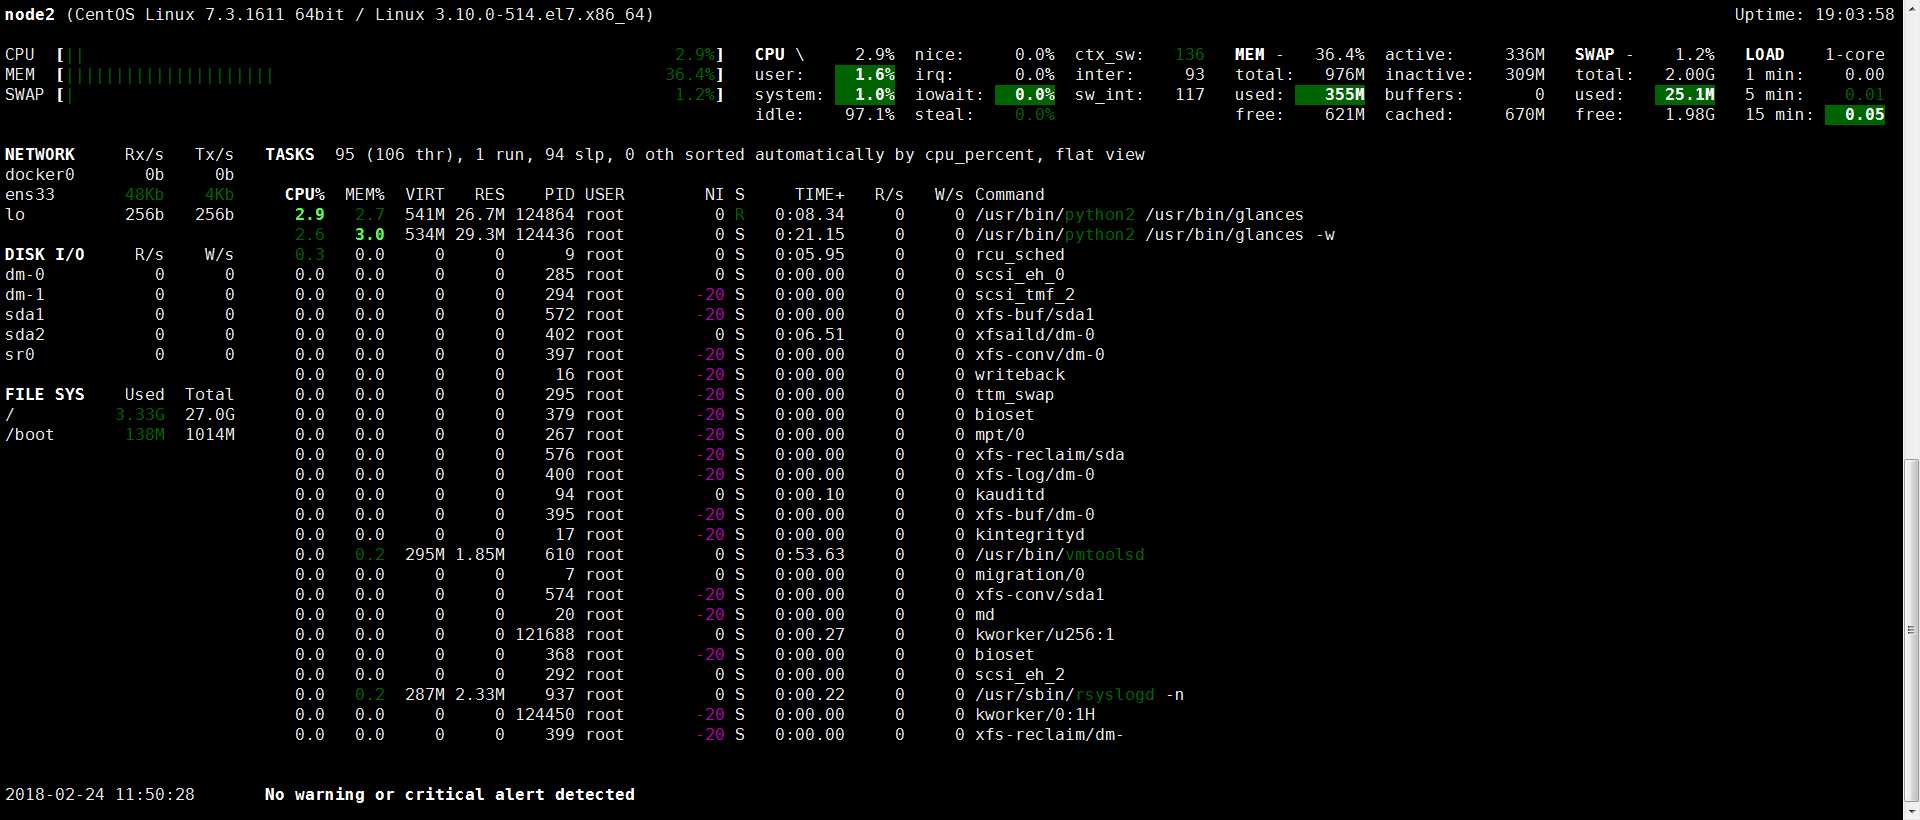Select the scsi_eh_0 process row
This screenshot has height=820, width=1920.
(680, 275)
